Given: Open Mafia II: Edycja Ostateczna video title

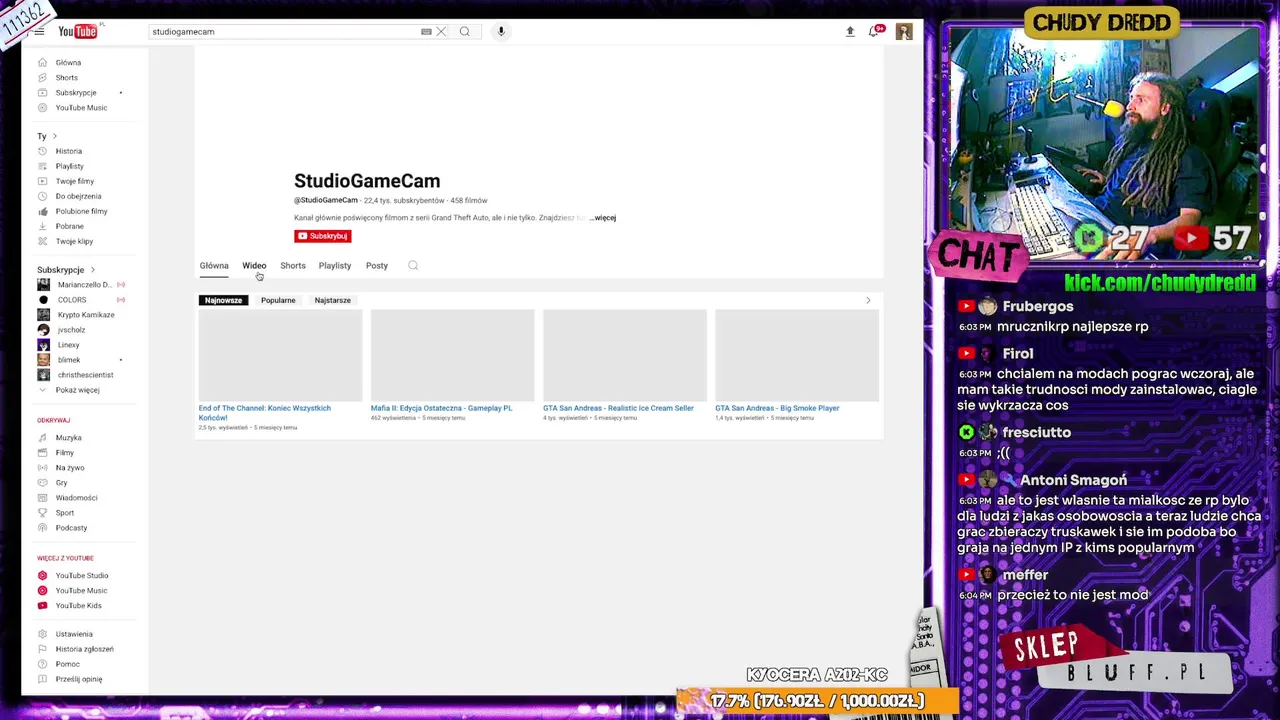Looking at the screenshot, I should [441, 408].
